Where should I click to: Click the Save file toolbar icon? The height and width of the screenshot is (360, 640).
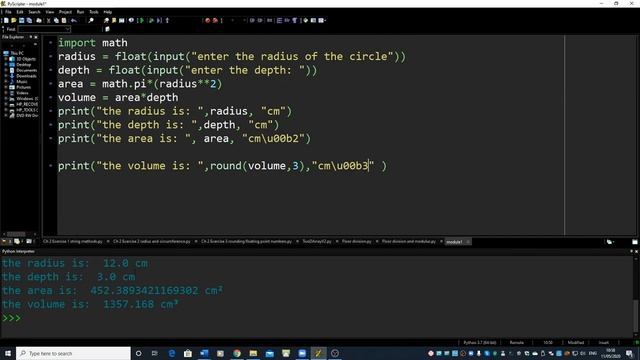22,20
